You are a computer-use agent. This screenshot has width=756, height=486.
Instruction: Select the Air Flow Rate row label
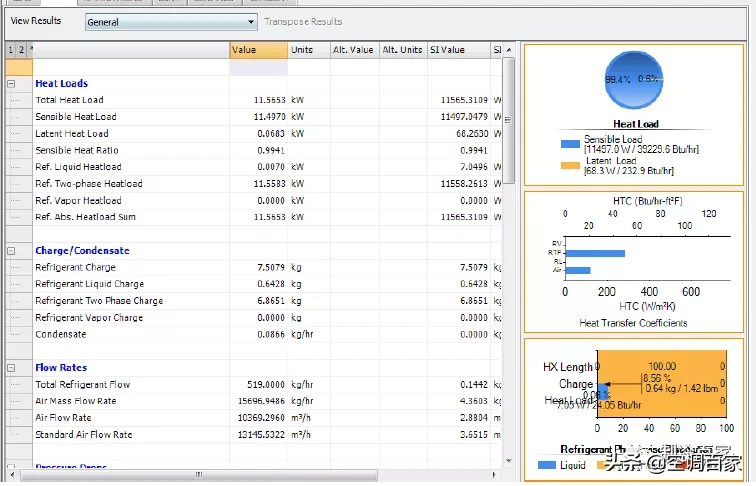point(63,418)
